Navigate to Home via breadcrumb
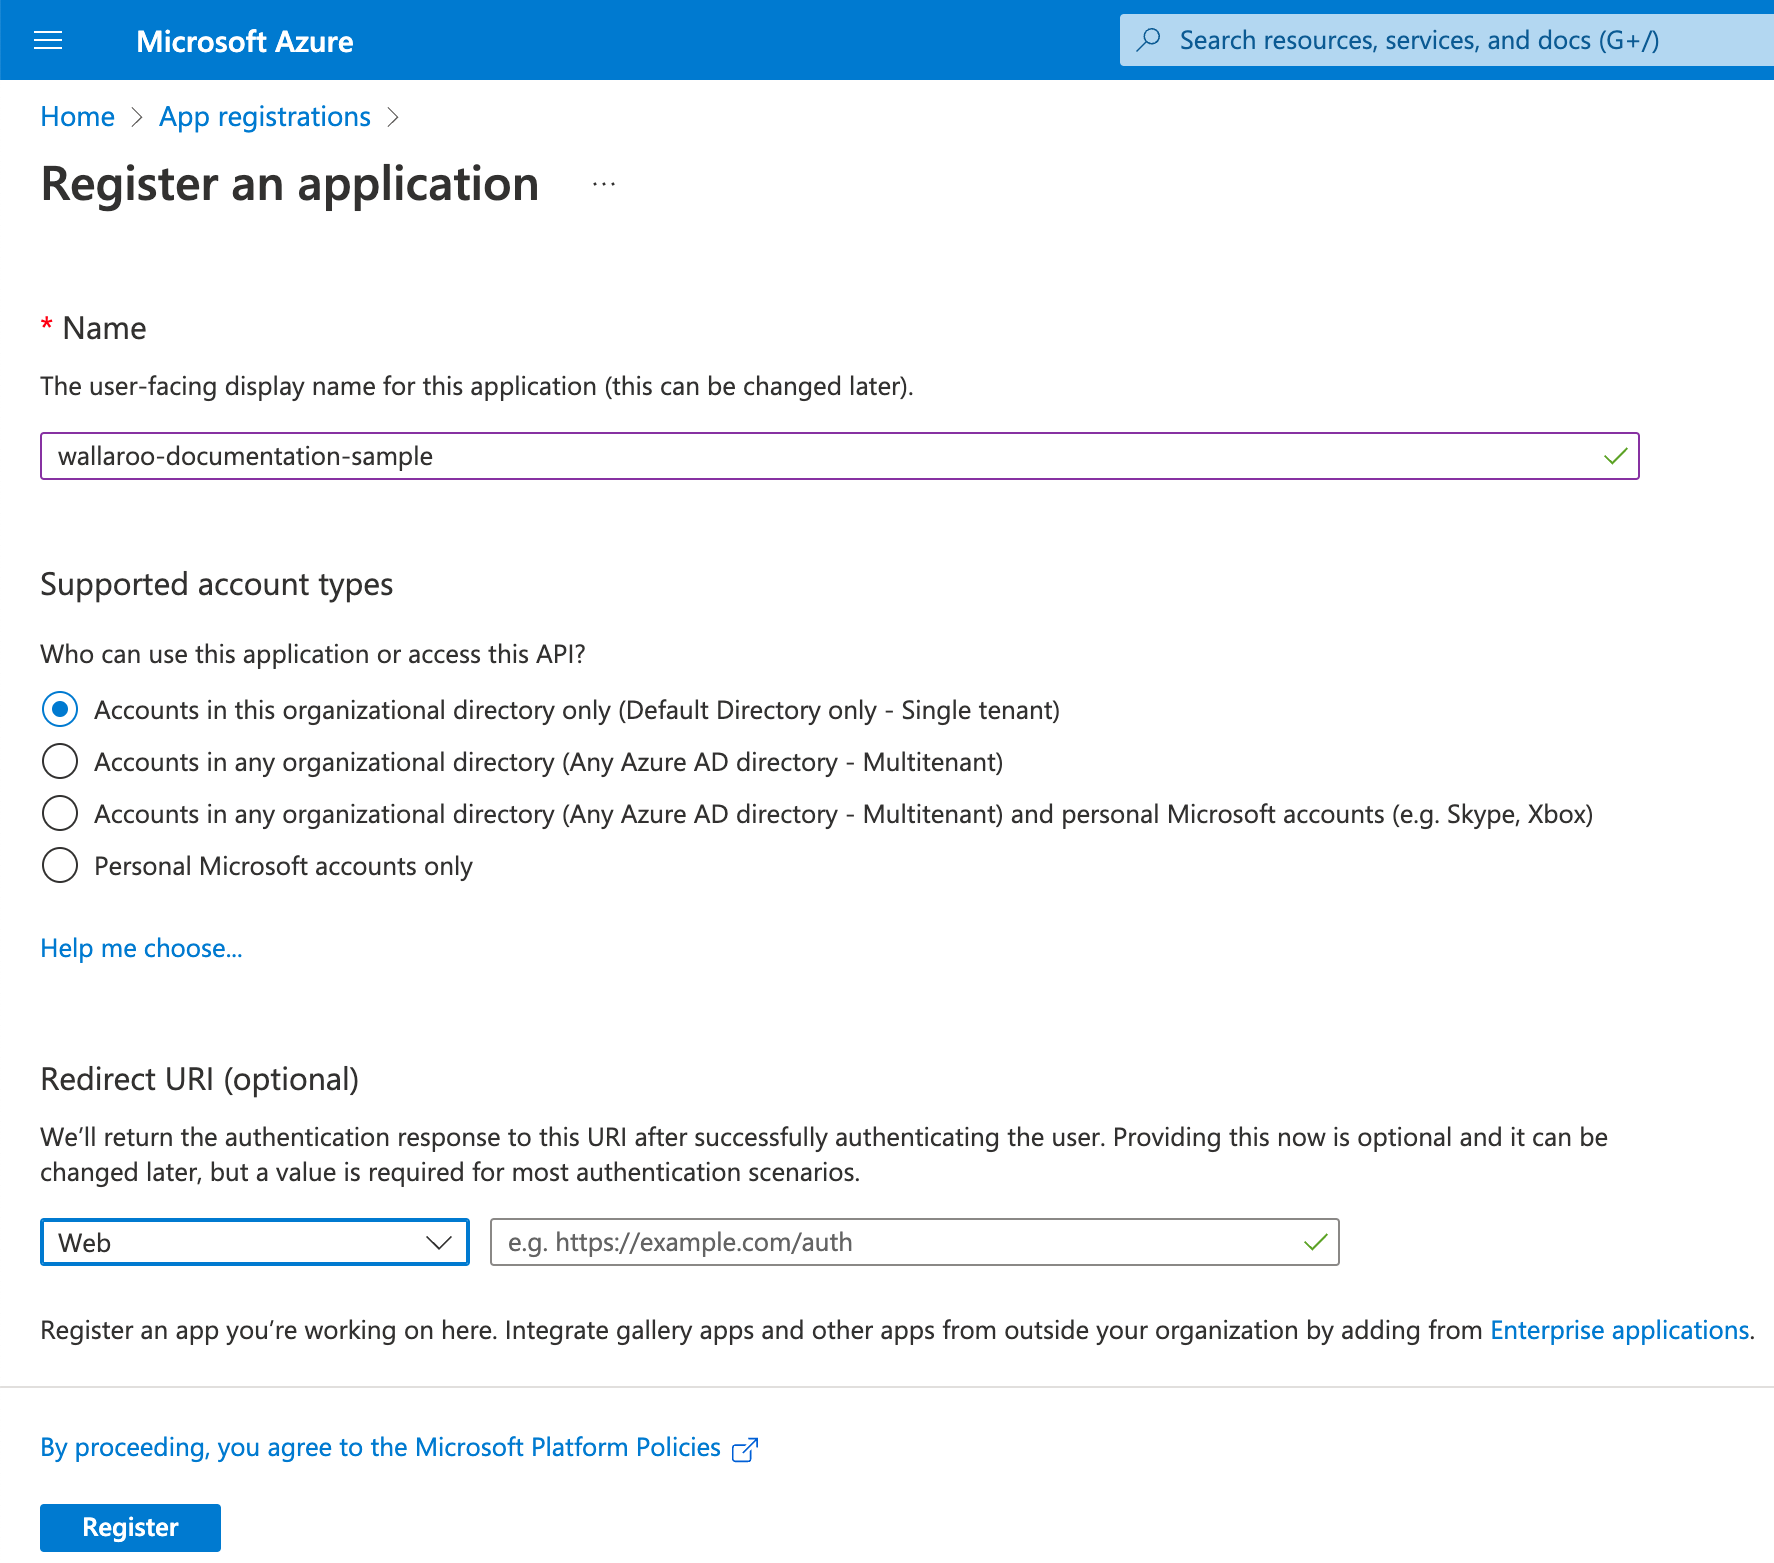Image resolution: width=1774 pixels, height=1563 pixels. 76,116
